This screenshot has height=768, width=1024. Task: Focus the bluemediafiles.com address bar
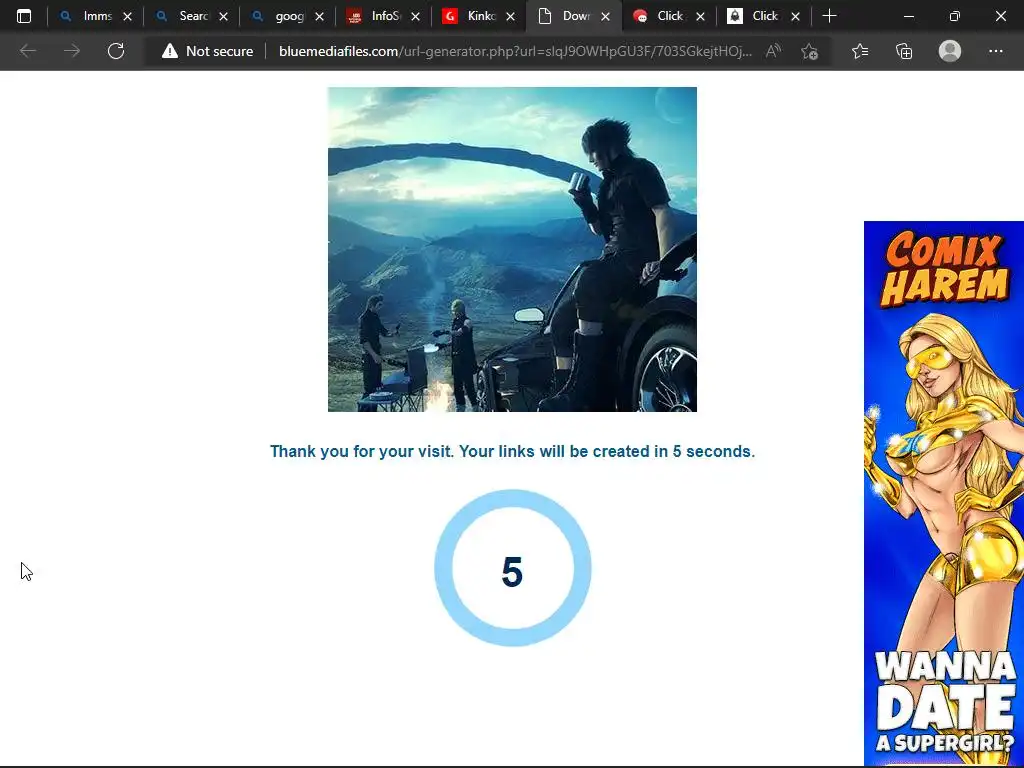click(x=515, y=51)
